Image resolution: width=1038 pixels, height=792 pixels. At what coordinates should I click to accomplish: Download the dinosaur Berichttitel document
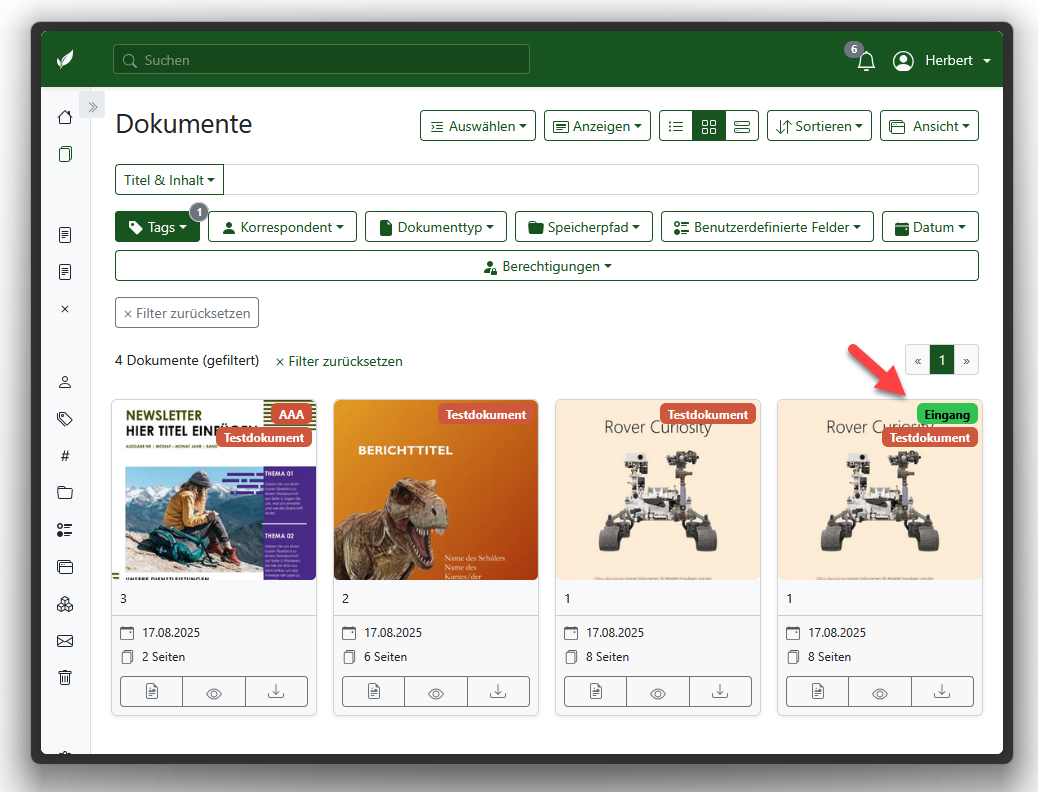498,692
